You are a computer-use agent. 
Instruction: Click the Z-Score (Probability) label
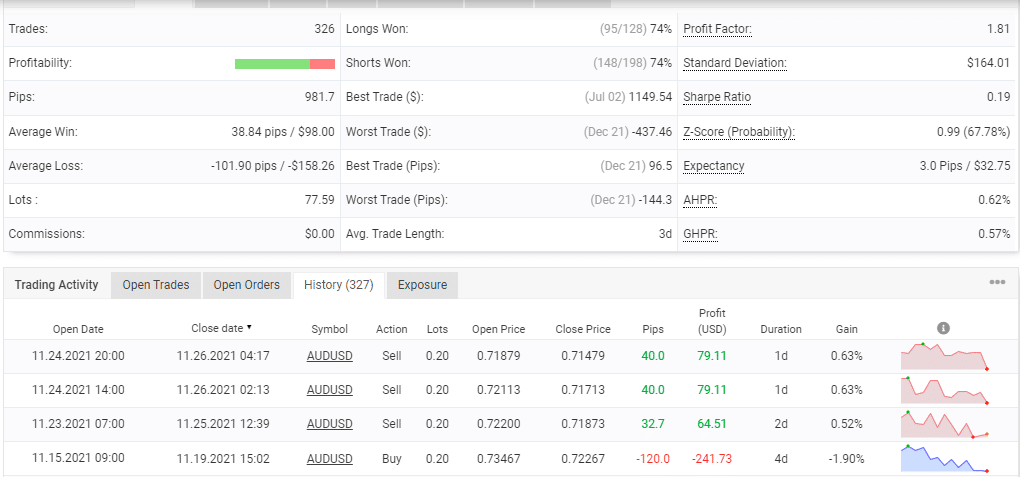click(x=738, y=131)
